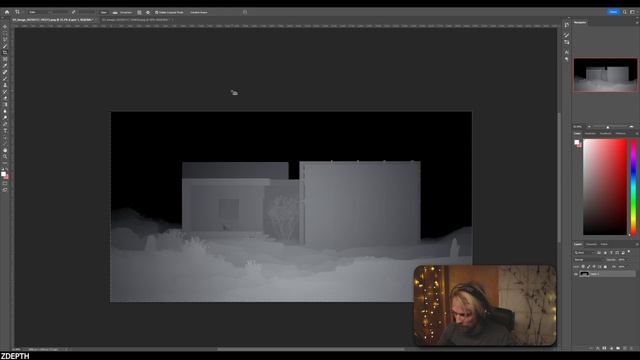Screen dimensions: 640x360
Task: Delete layer trash icon
Action: point(631,348)
